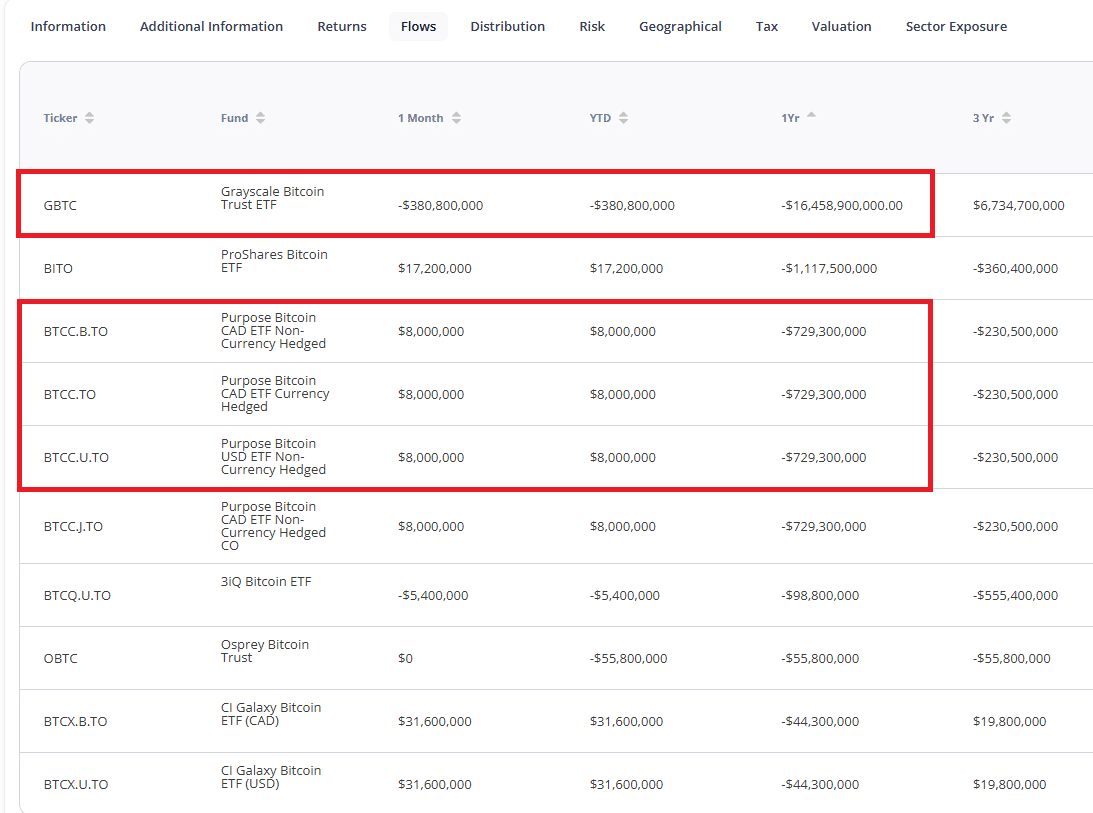Click ProShares Bitcoin ETF fund name
Viewport: 1093px width, 813px height.
pyautogui.click(x=273, y=261)
